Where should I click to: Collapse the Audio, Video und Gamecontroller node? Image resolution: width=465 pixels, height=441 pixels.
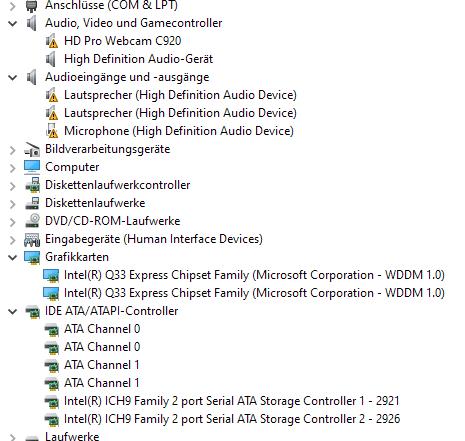12,23
